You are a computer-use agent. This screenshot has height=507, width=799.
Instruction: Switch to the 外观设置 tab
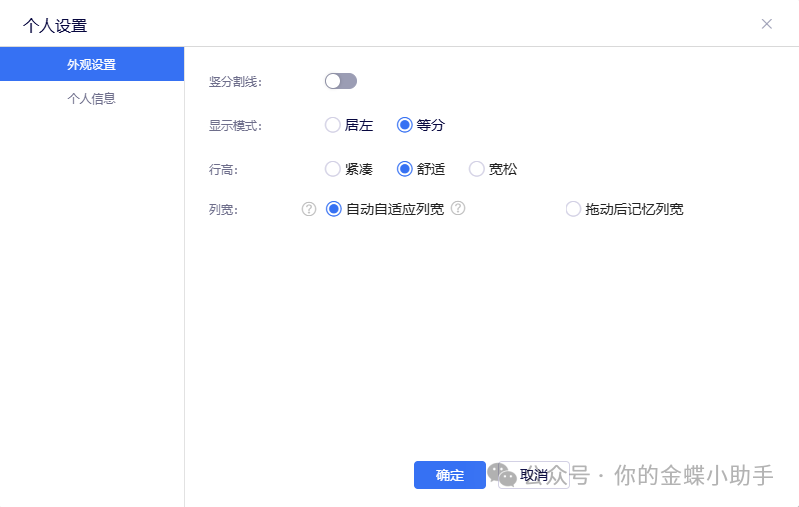91,65
